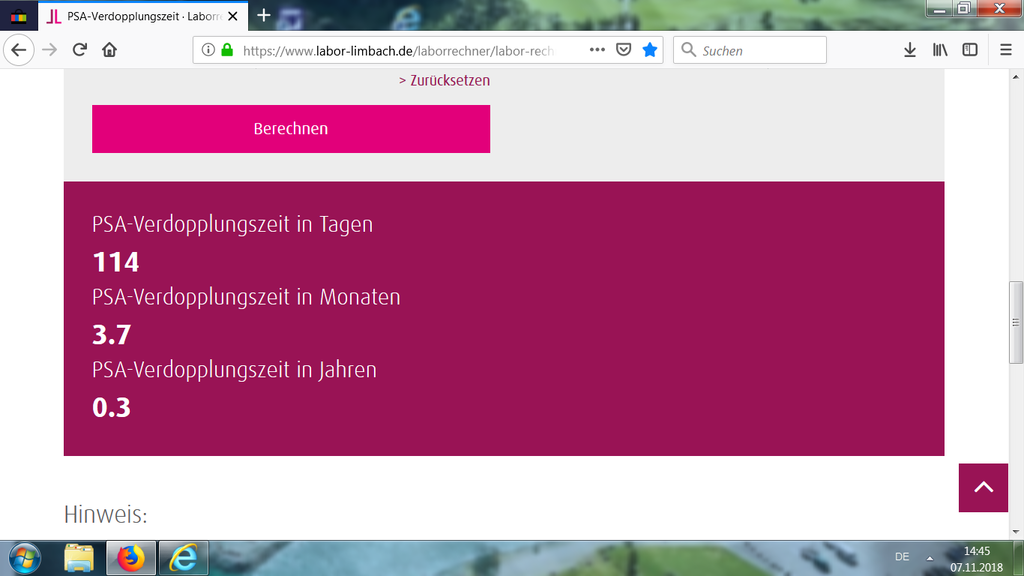The height and width of the screenshot is (576, 1024).
Task: Open the Library menu
Action: pos(940,50)
